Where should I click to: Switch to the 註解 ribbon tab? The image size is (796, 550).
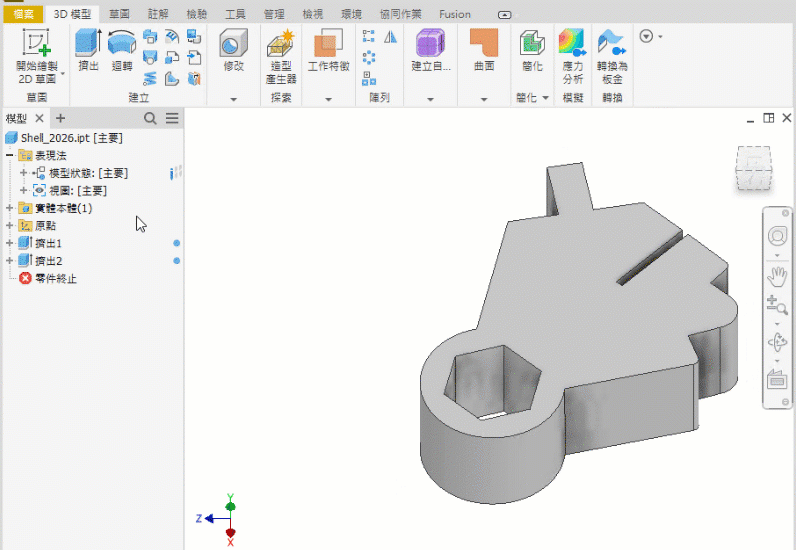click(x=158, y=14)
